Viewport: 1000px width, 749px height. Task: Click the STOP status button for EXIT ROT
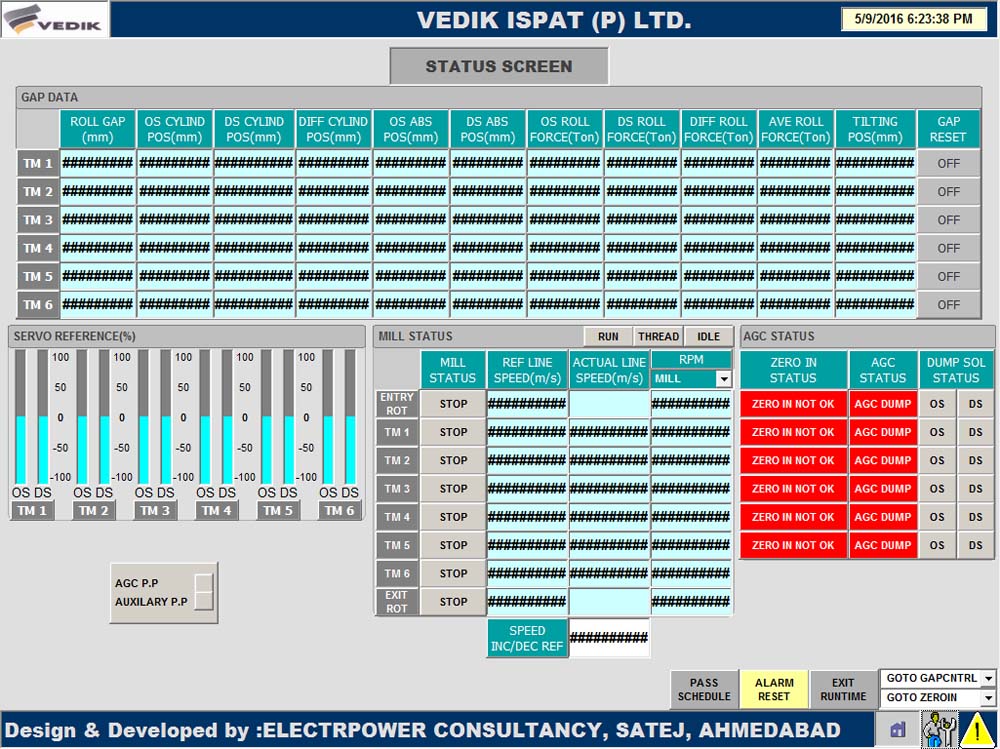point(453,602)
